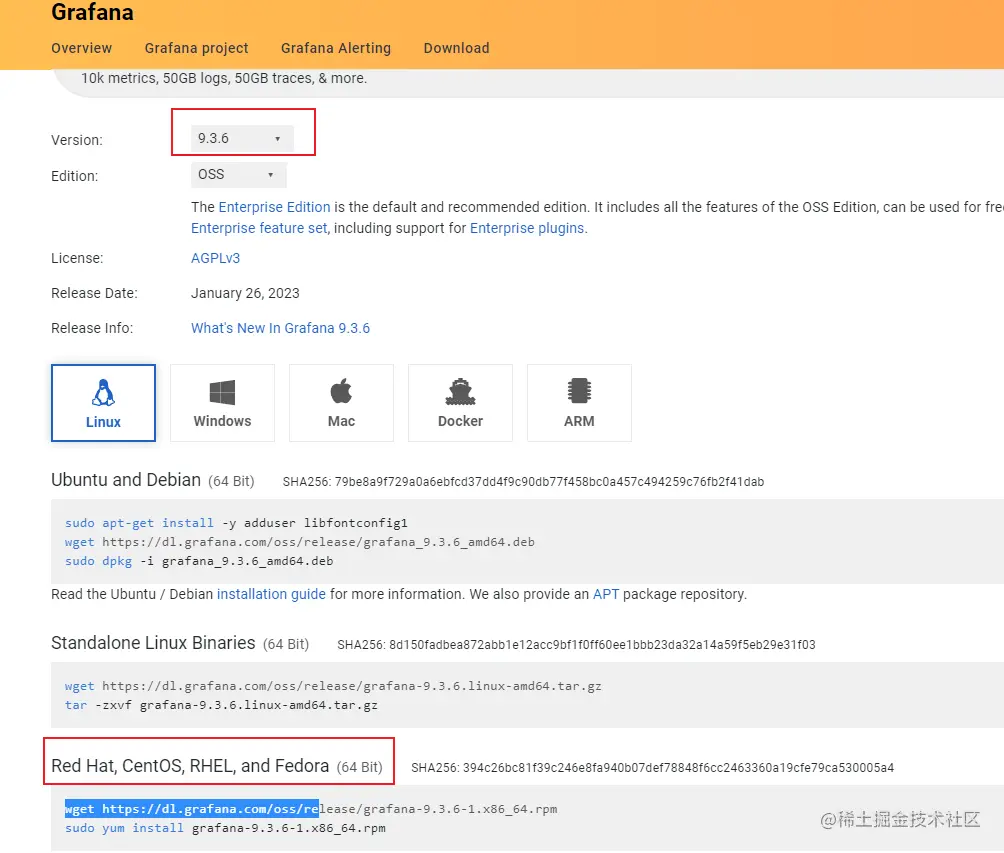Click the Red Hat, CentOS, RHEL heading
This screenshot has height=853, width=1004.
190,766
